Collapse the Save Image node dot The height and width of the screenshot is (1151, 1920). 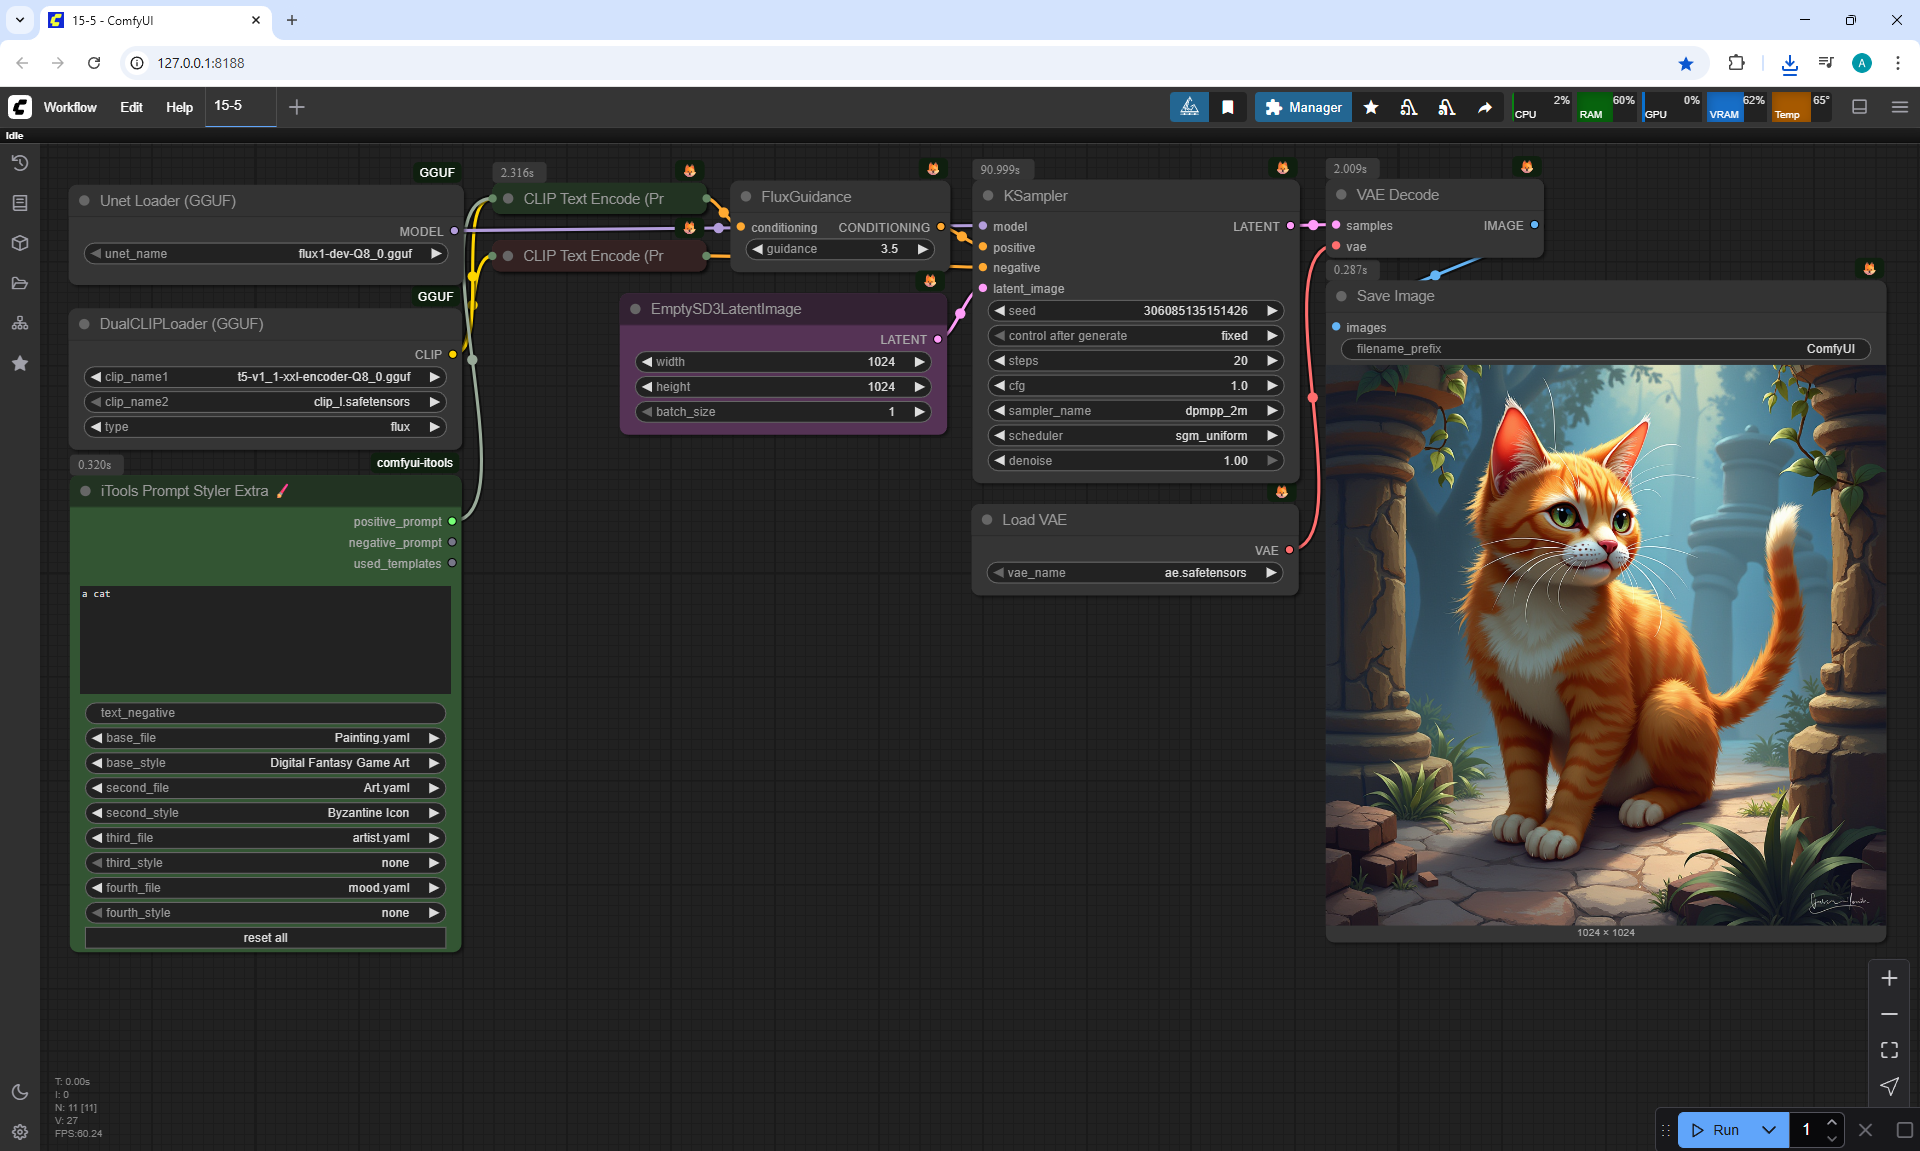point(1341,296)
